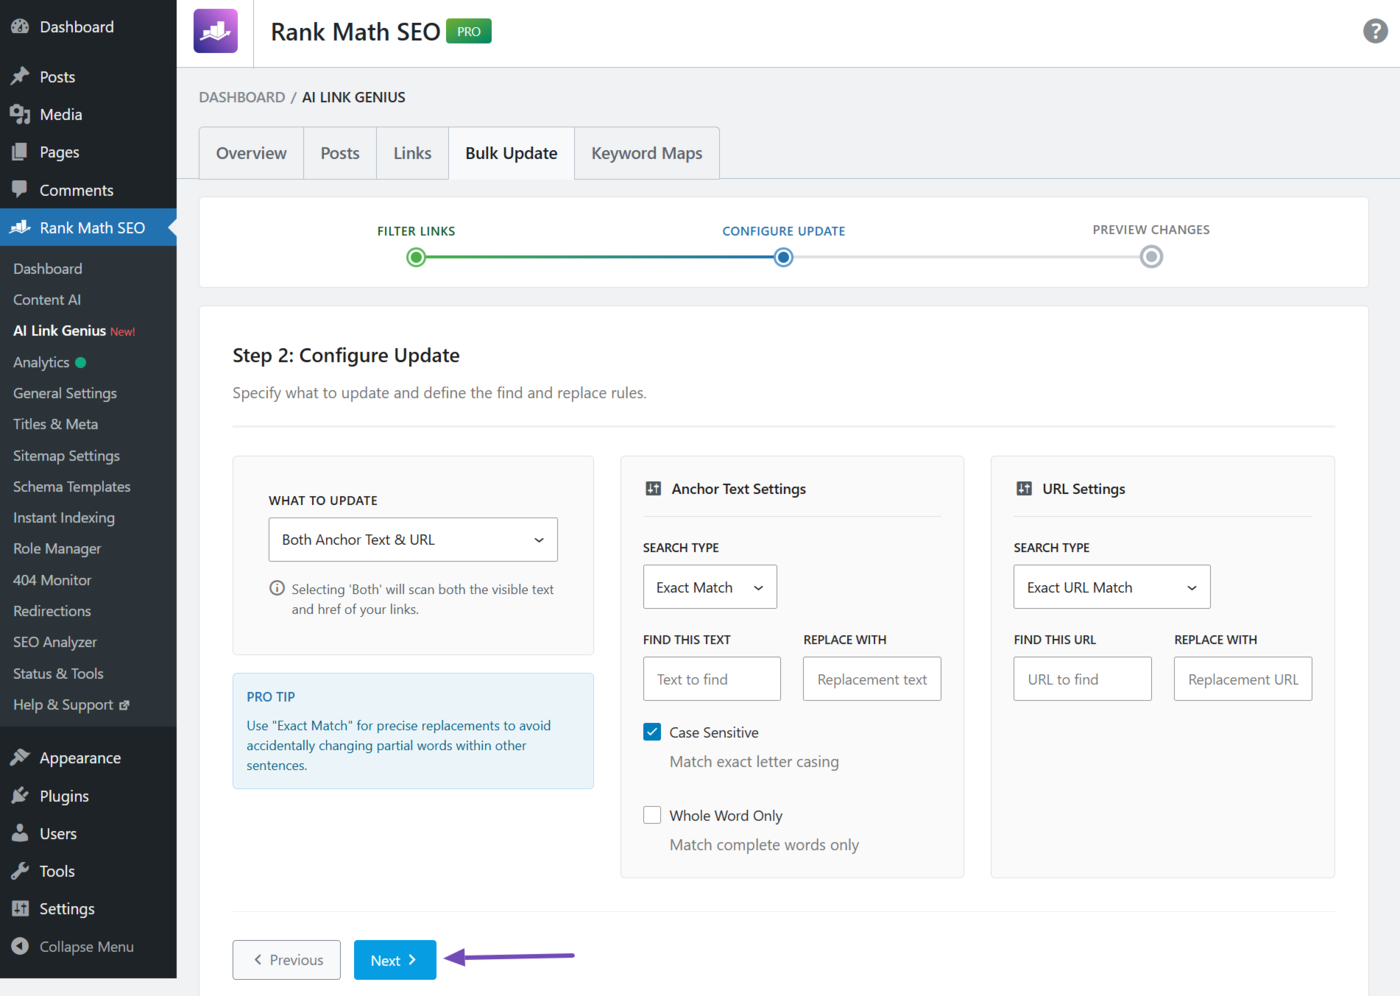Uncheck the Case Sensitive checkbox
This screenshot has width=1400, height=996.
click(x=652, y=732)
